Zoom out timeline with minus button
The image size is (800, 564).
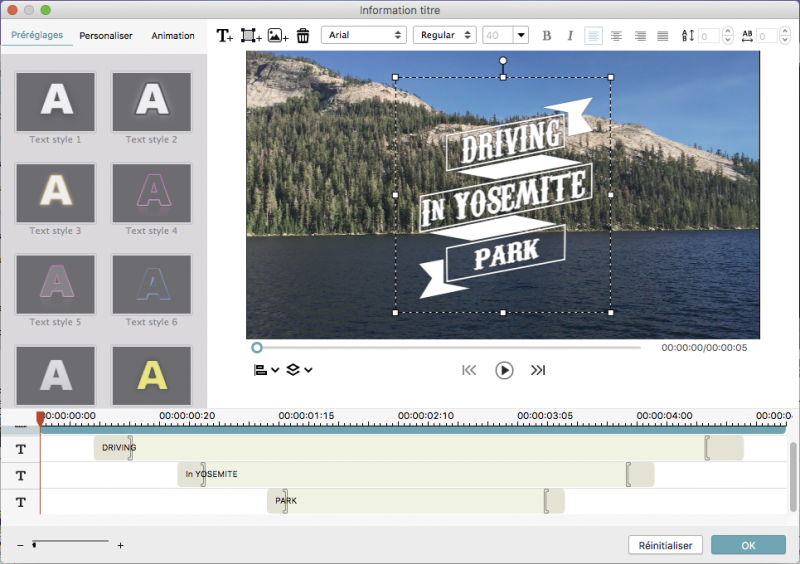20,546
